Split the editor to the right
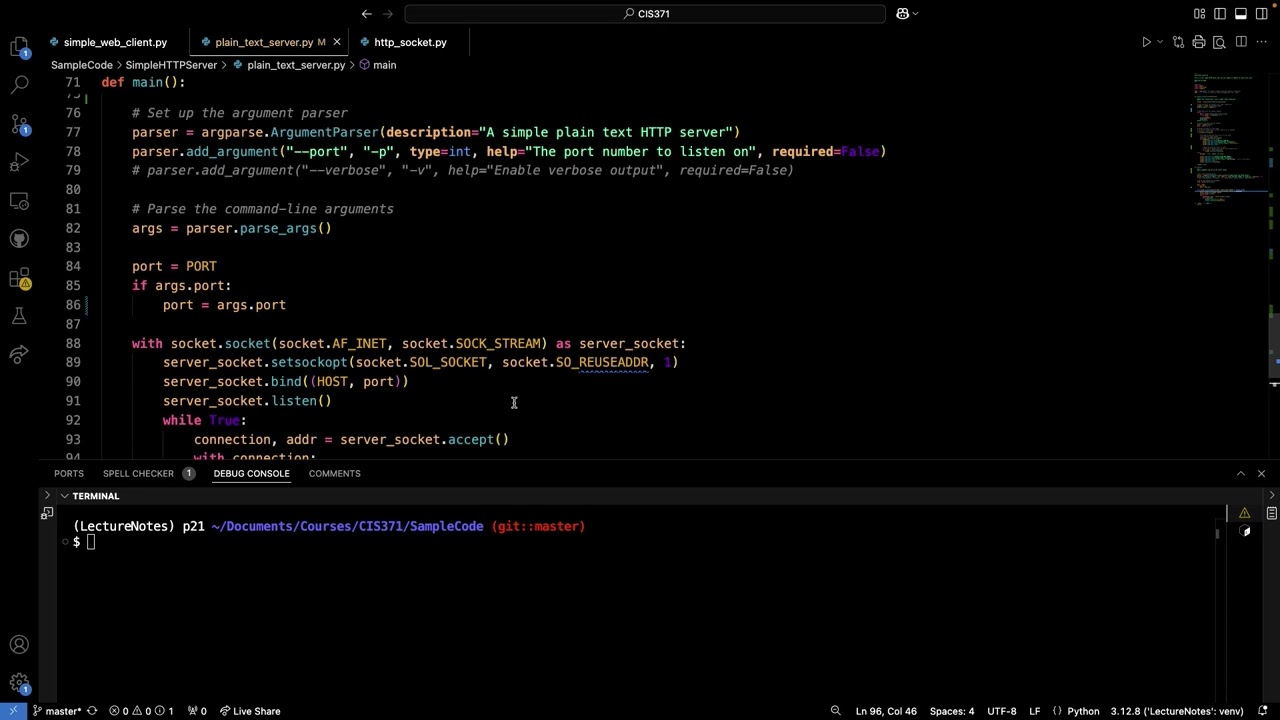Viewport: 1280px width, 720px height. pyautogui.click(x=1241, y=42)
